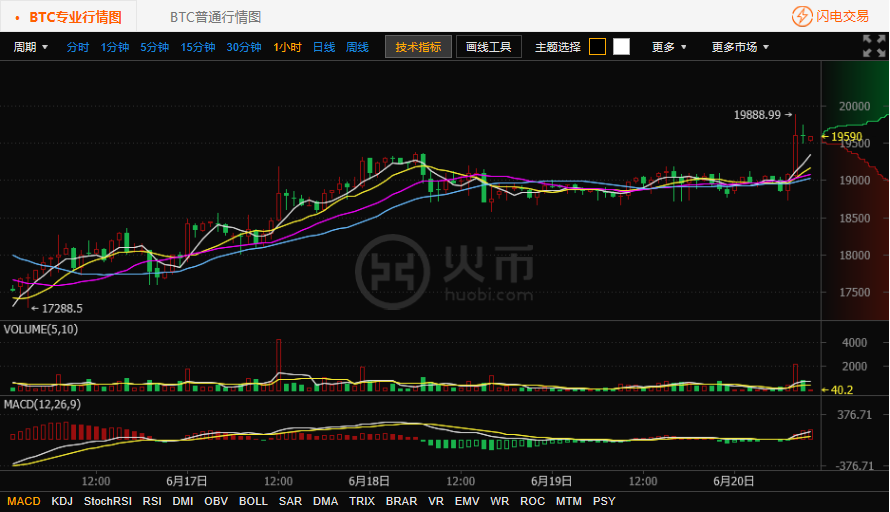Click the fullscreen expand icon
The image size is (890, 512).
pos(874,46)
